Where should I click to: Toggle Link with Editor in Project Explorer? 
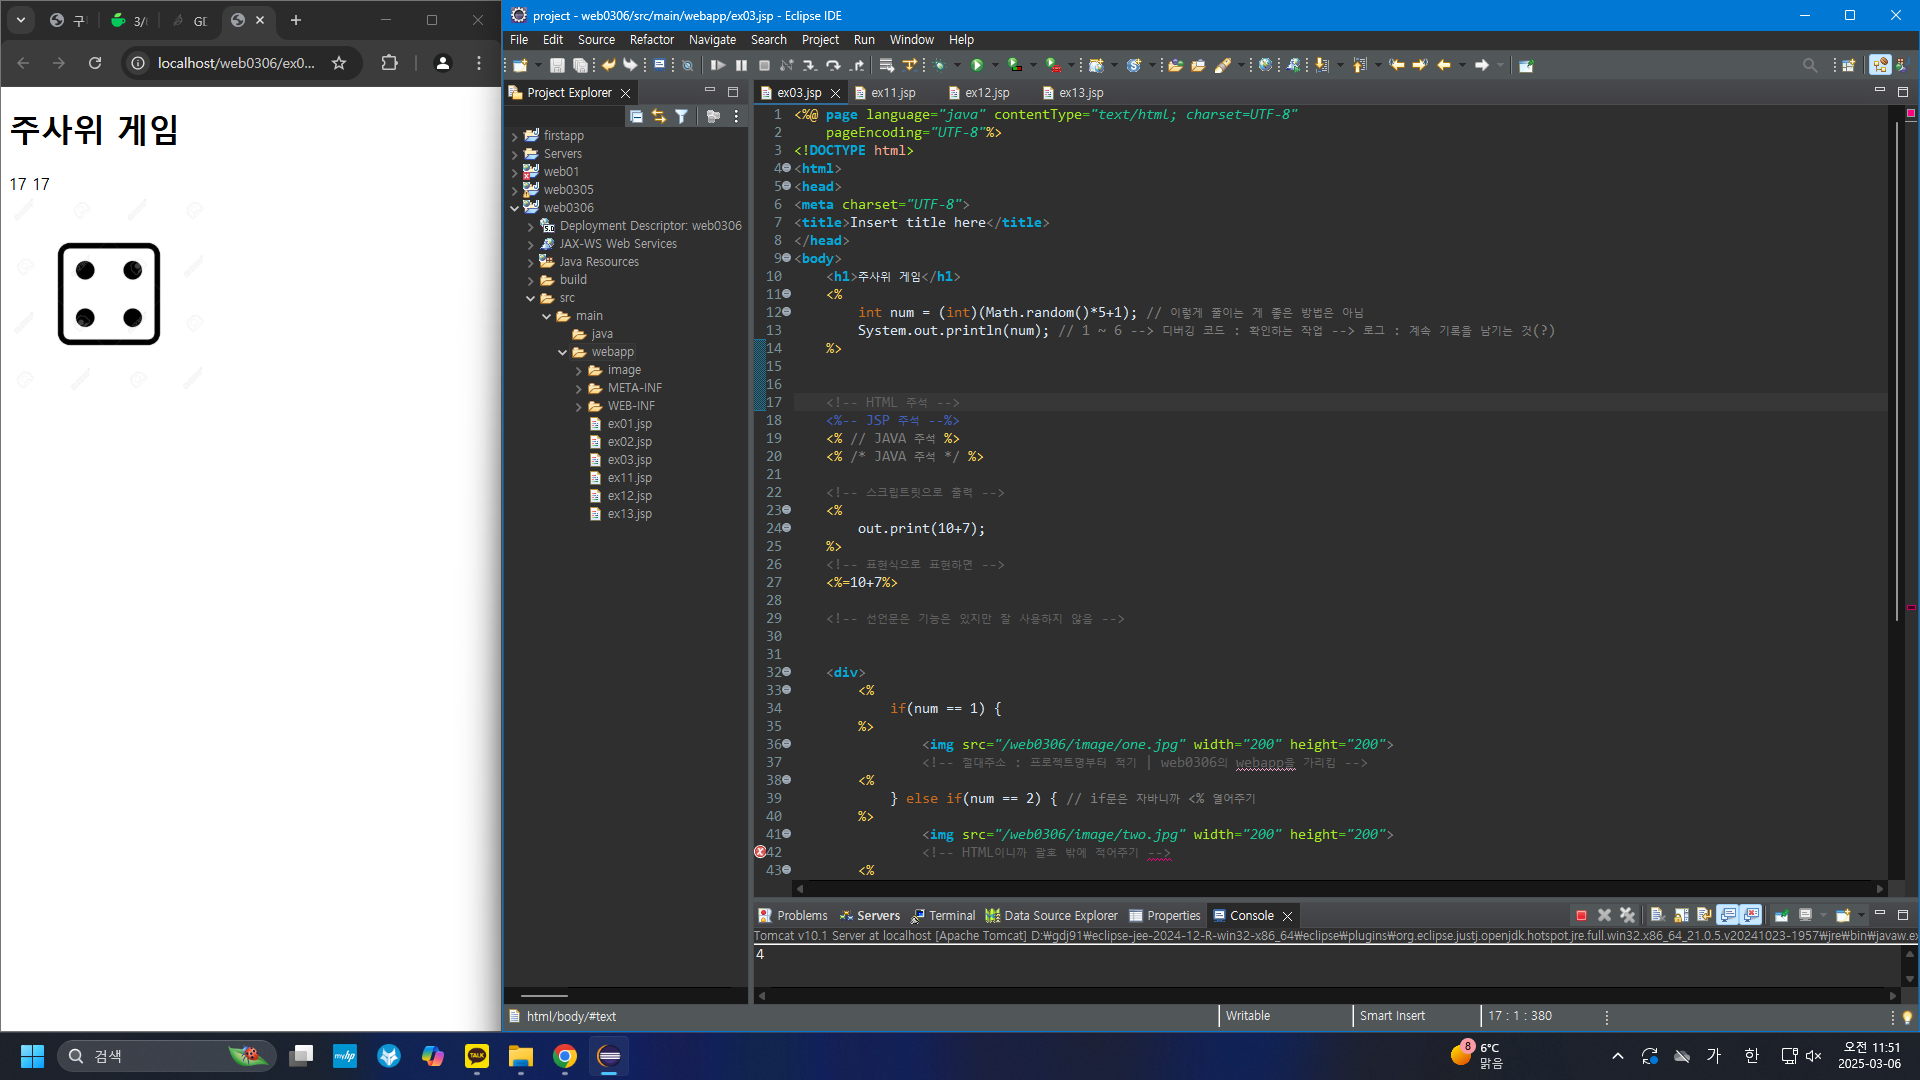(659, 117)
